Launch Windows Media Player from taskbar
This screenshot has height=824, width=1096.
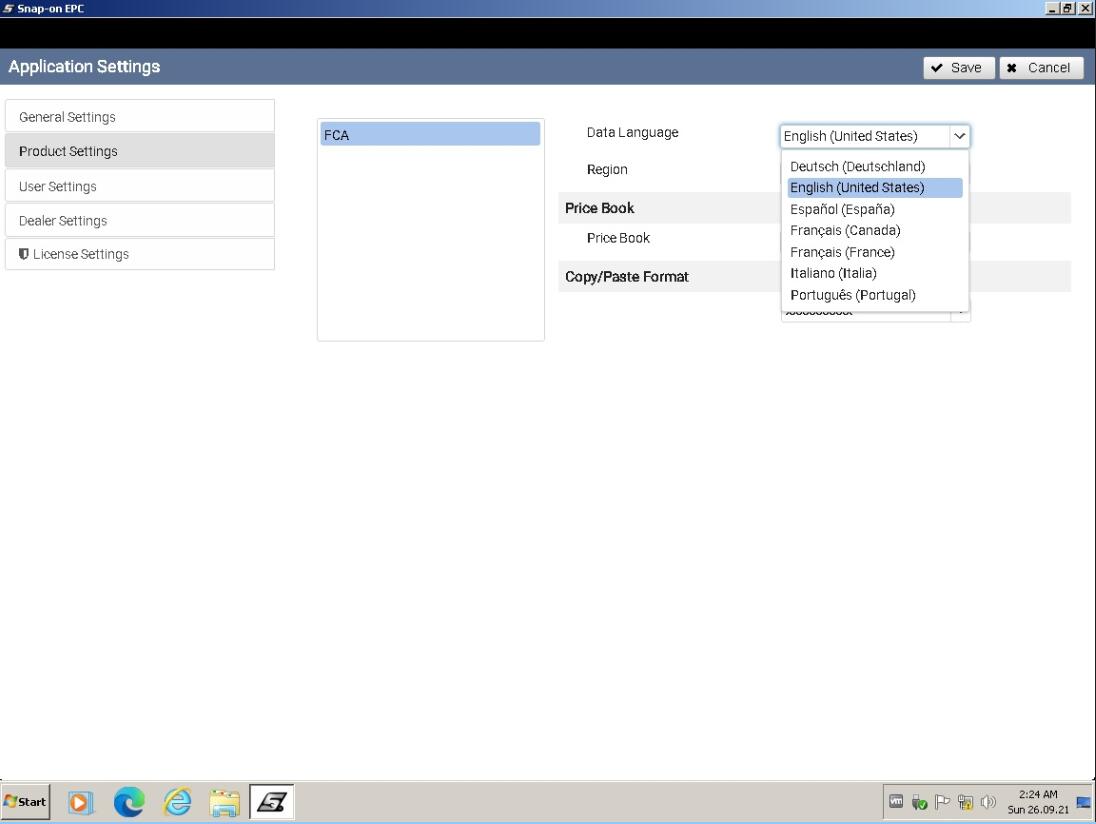point(79,802)
